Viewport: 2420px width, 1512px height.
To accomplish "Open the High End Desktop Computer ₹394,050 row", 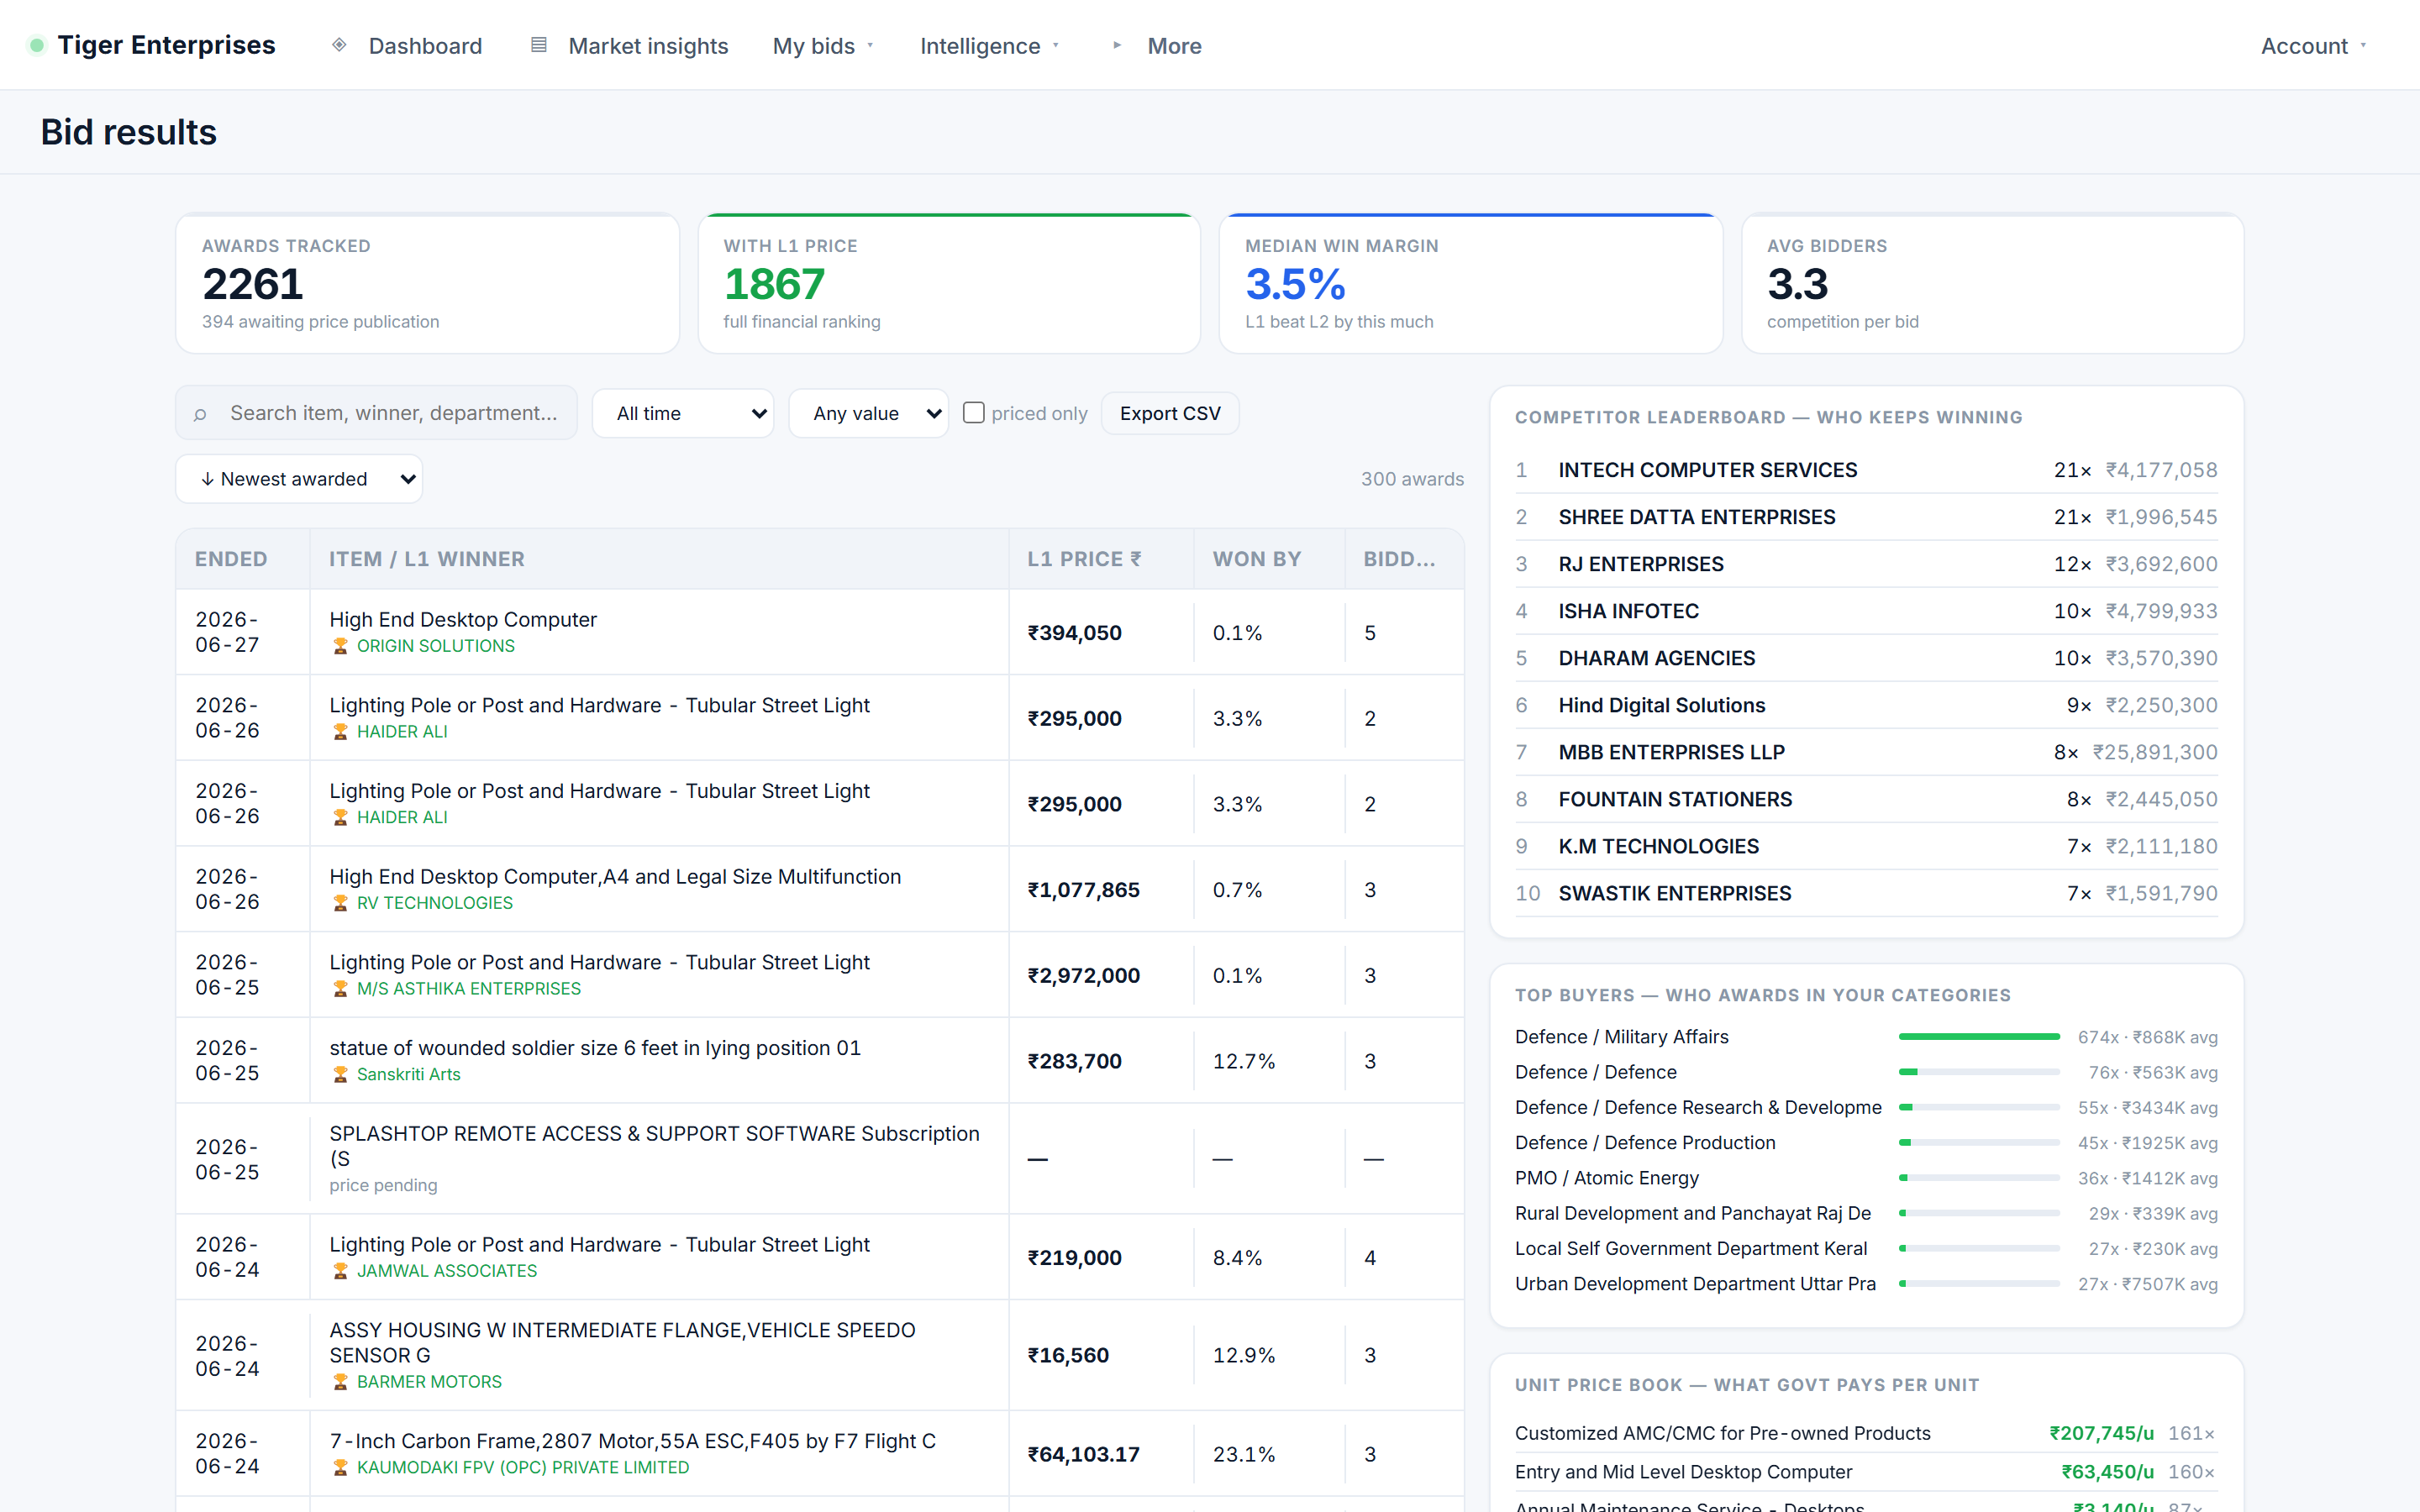I will point(820,632).
